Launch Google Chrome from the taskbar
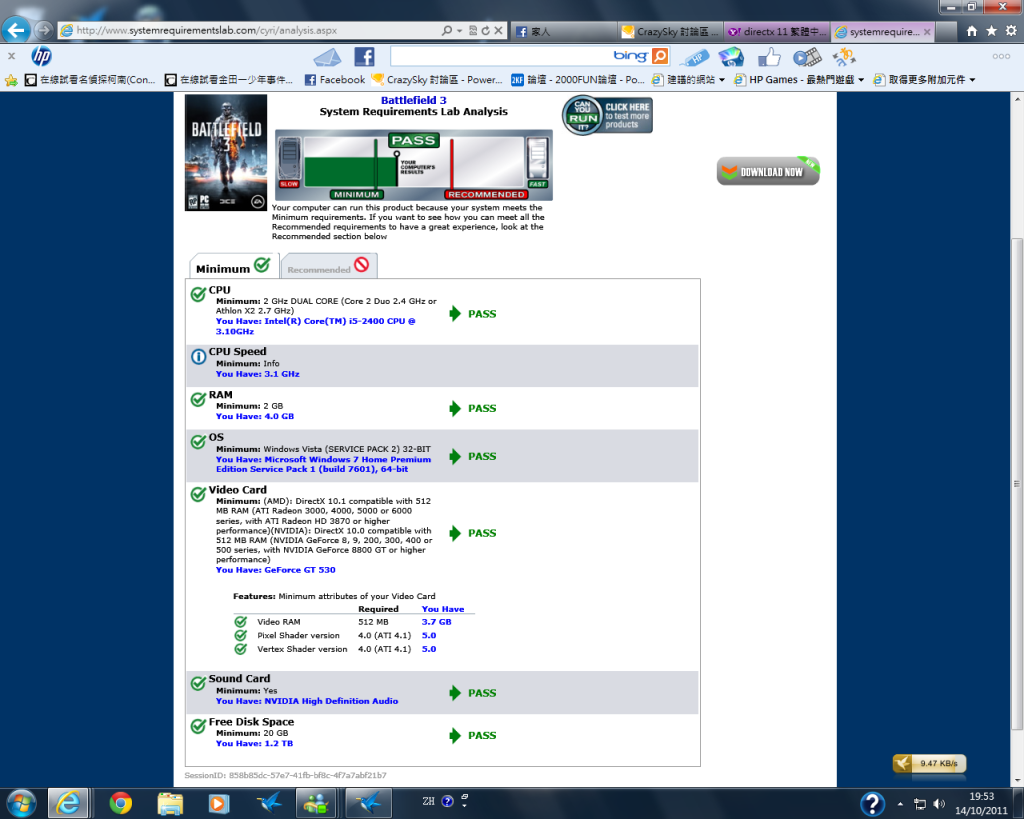Screen dimensions: 1024x819 121,802
